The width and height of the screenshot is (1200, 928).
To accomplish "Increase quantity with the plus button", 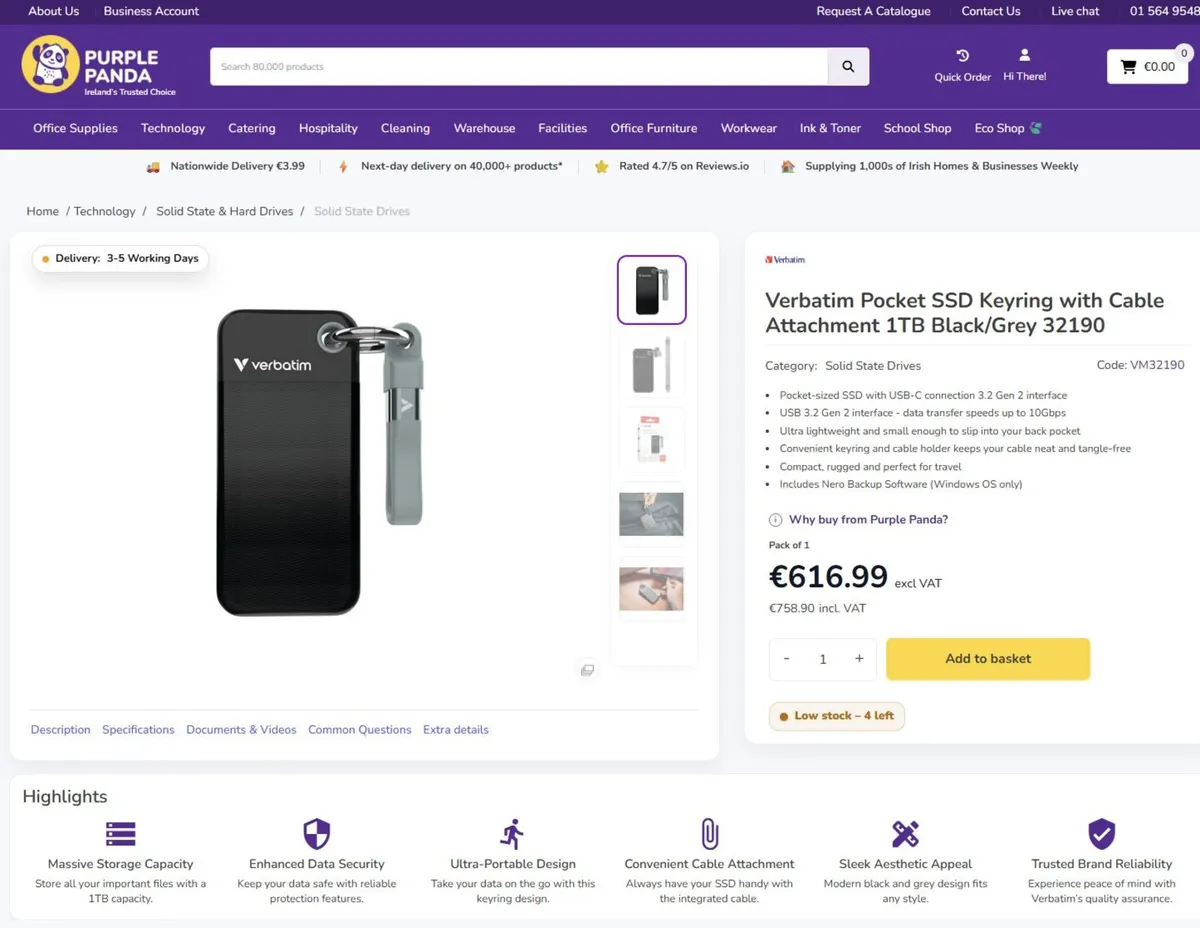I will (859, 659).
